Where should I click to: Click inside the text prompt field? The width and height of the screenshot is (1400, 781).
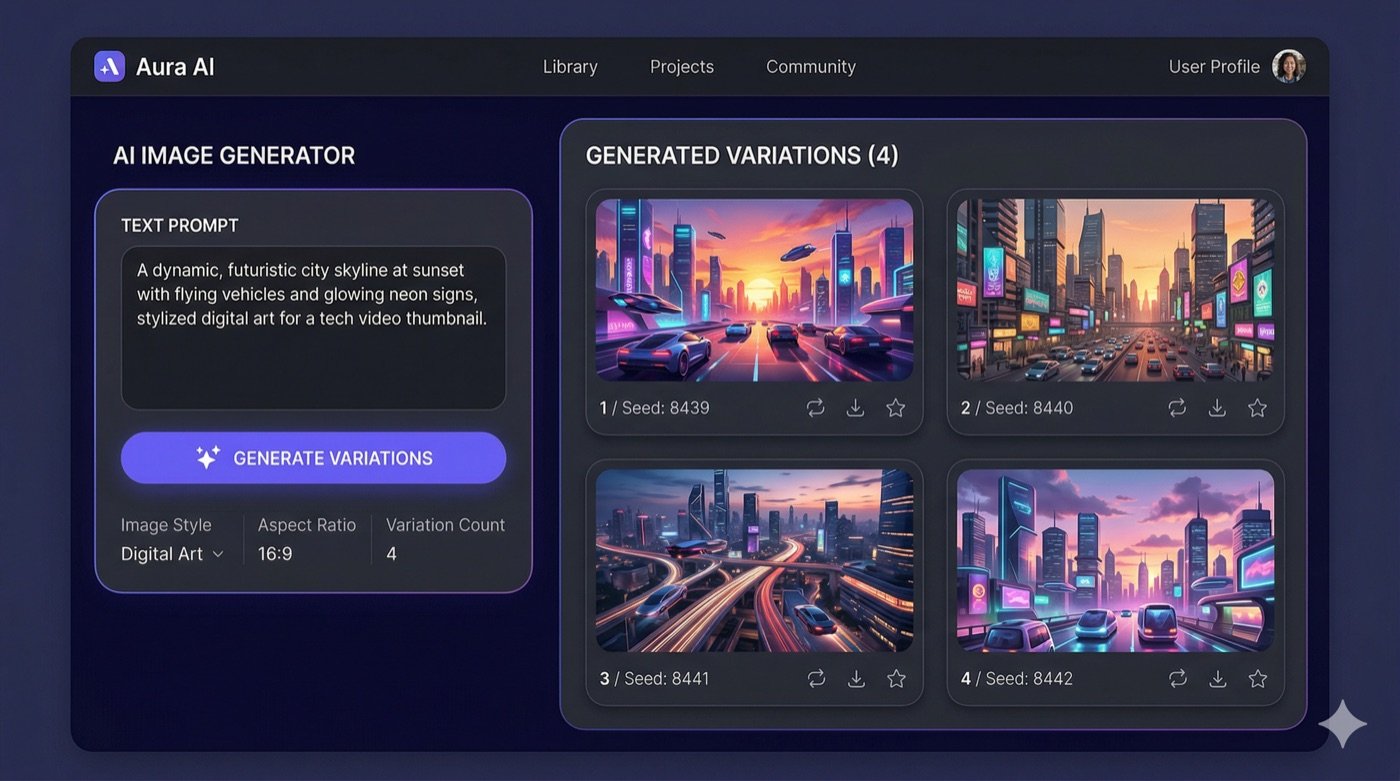click(313, 325)
